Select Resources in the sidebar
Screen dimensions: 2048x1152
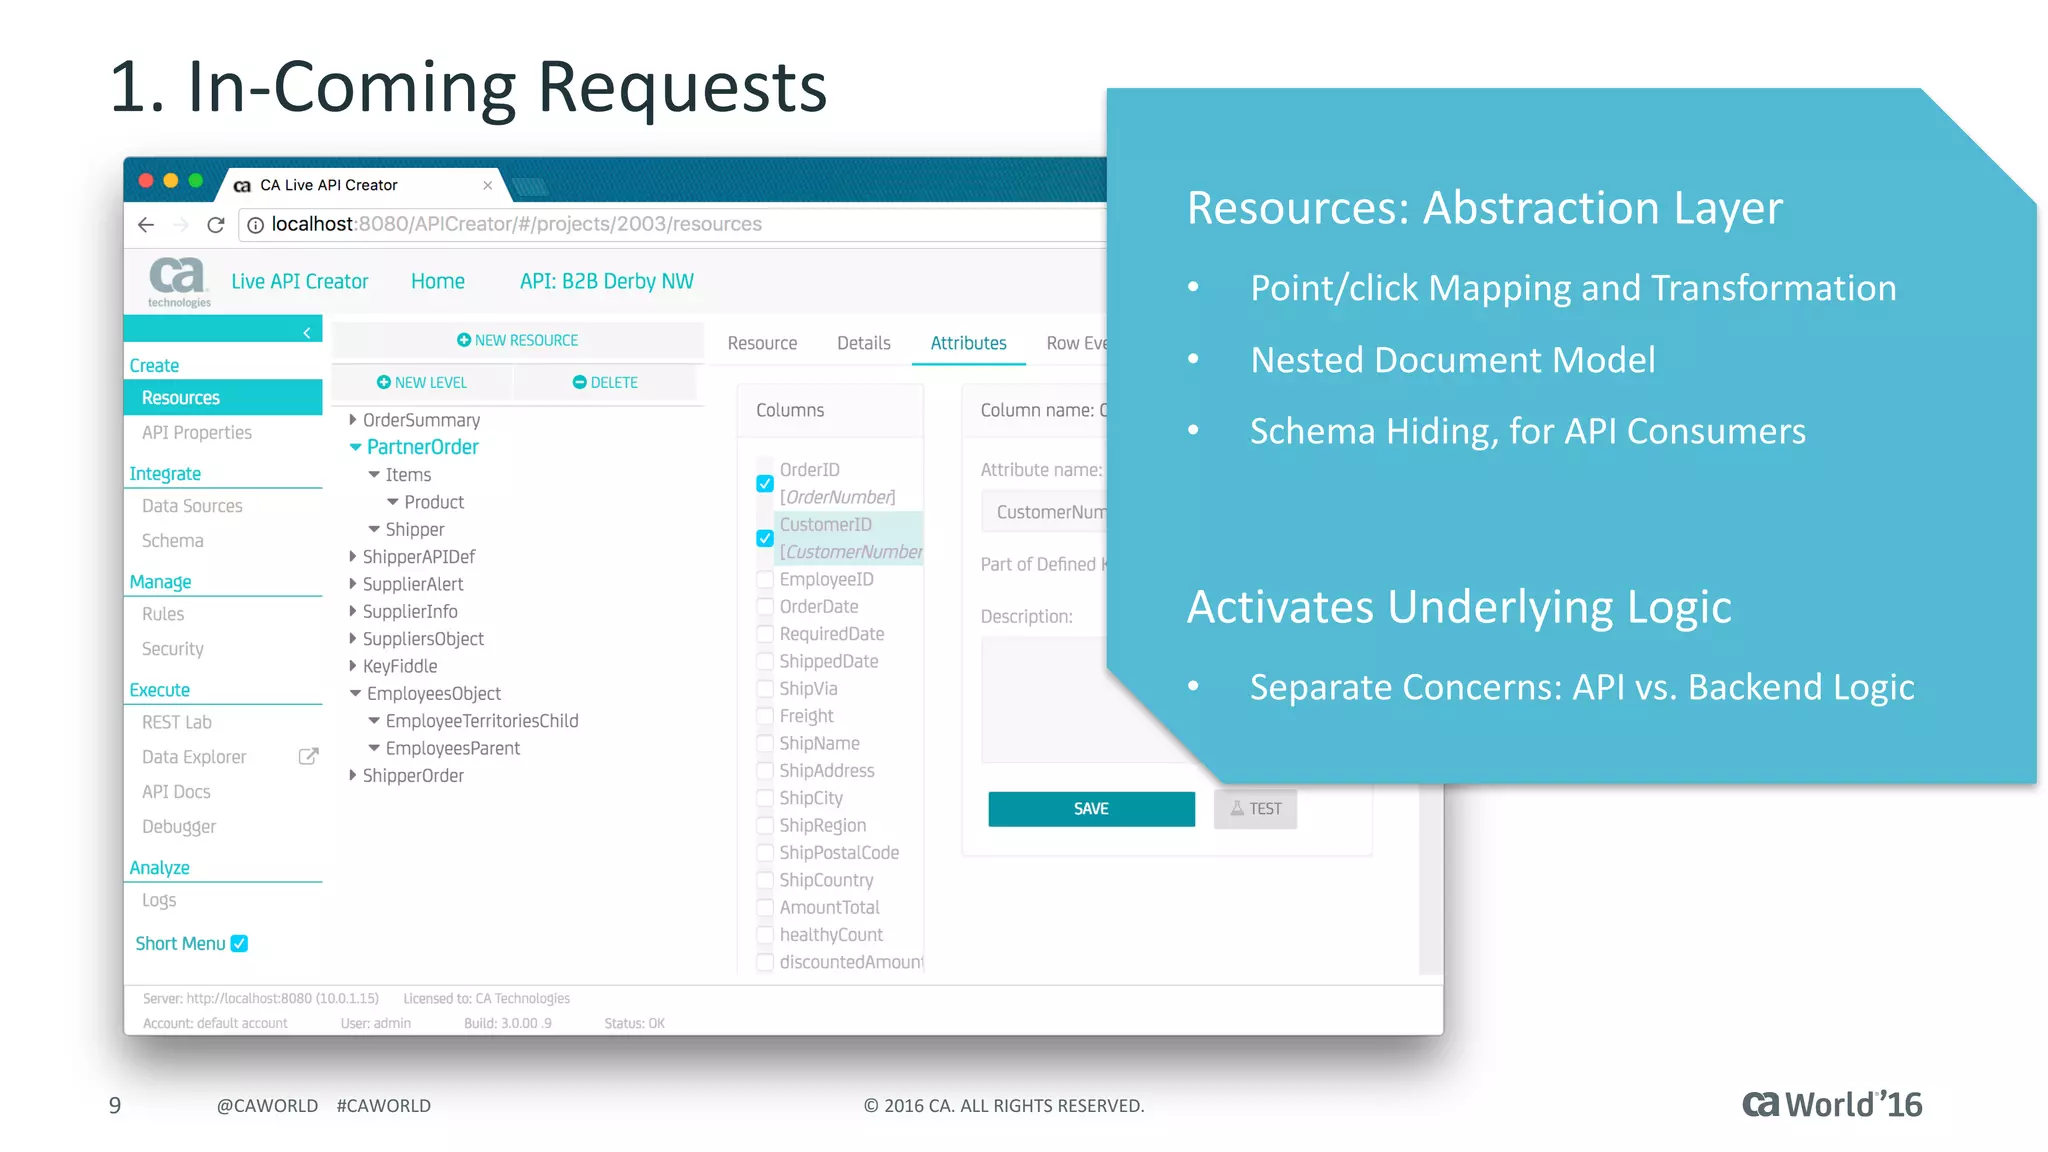coord(223,397)
